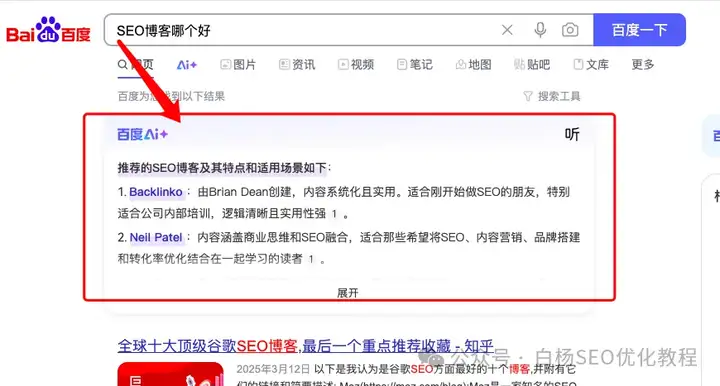Viewport: 720px width, 386px height.
Task: Switch to the 笔记 tab
Action: tap(415, 65)
